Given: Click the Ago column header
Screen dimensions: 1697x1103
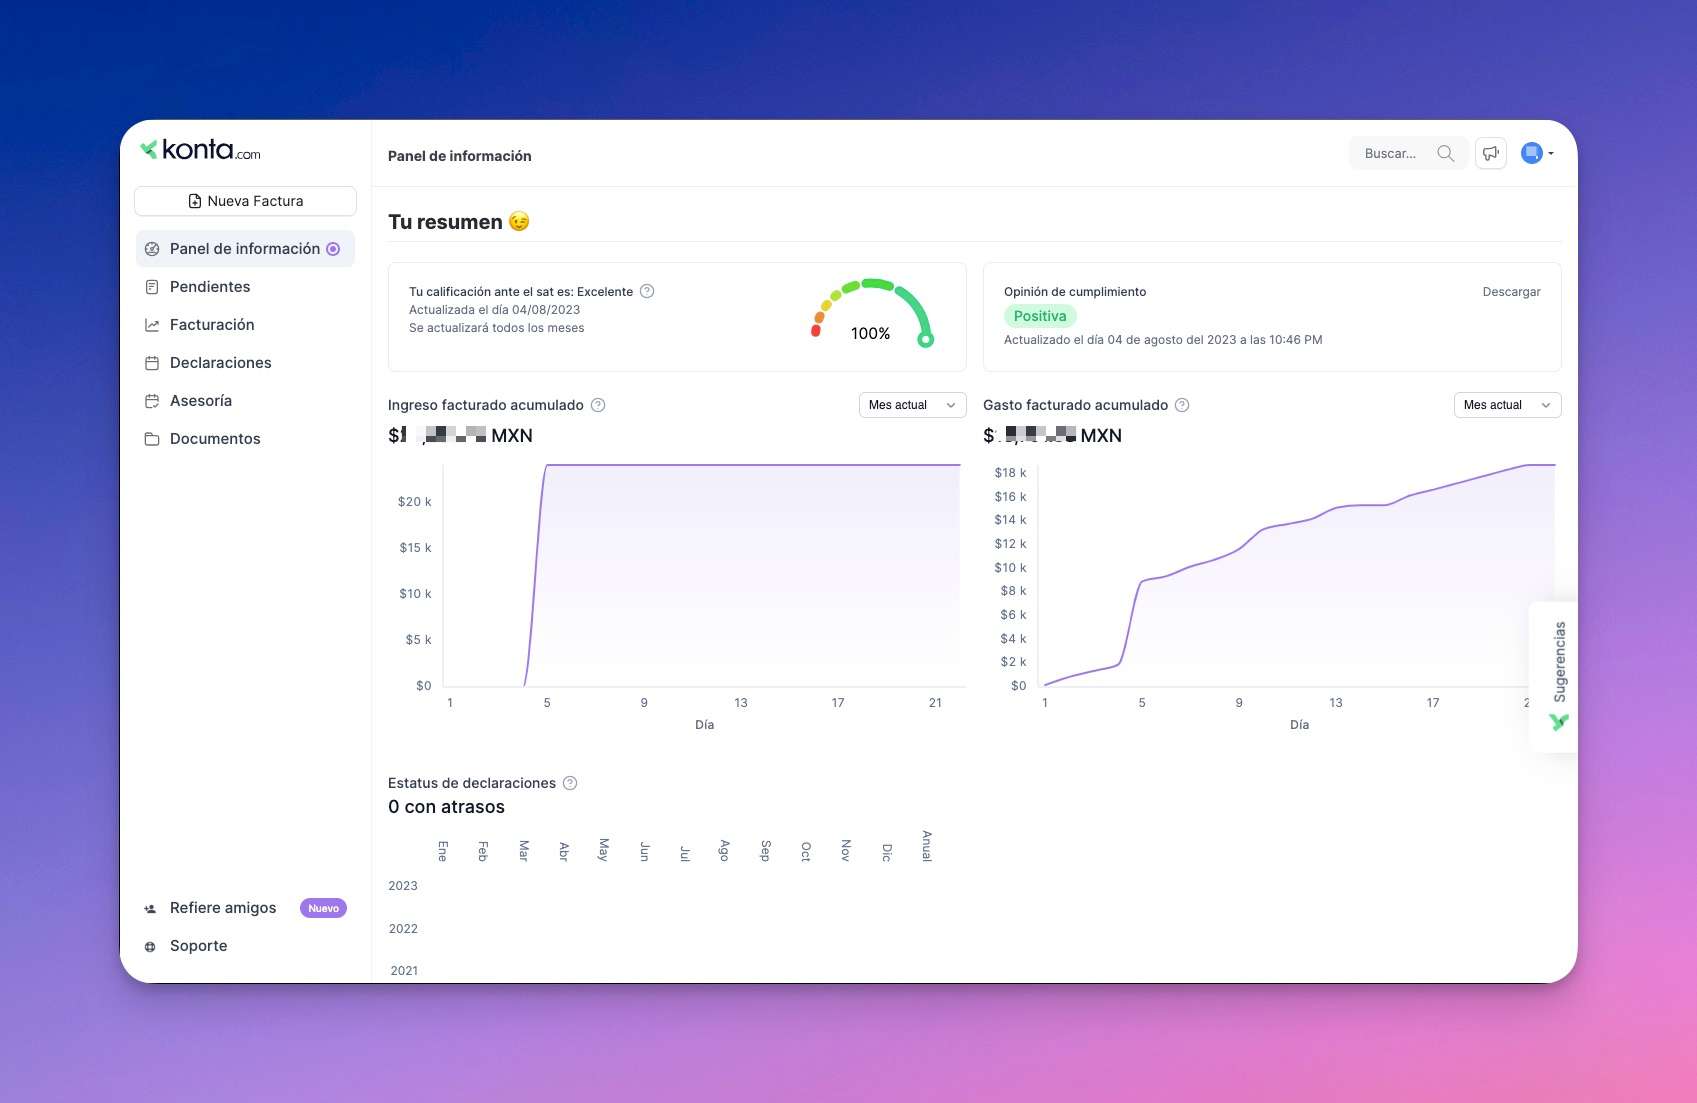Looking at the screenshot, I should 724,851.
